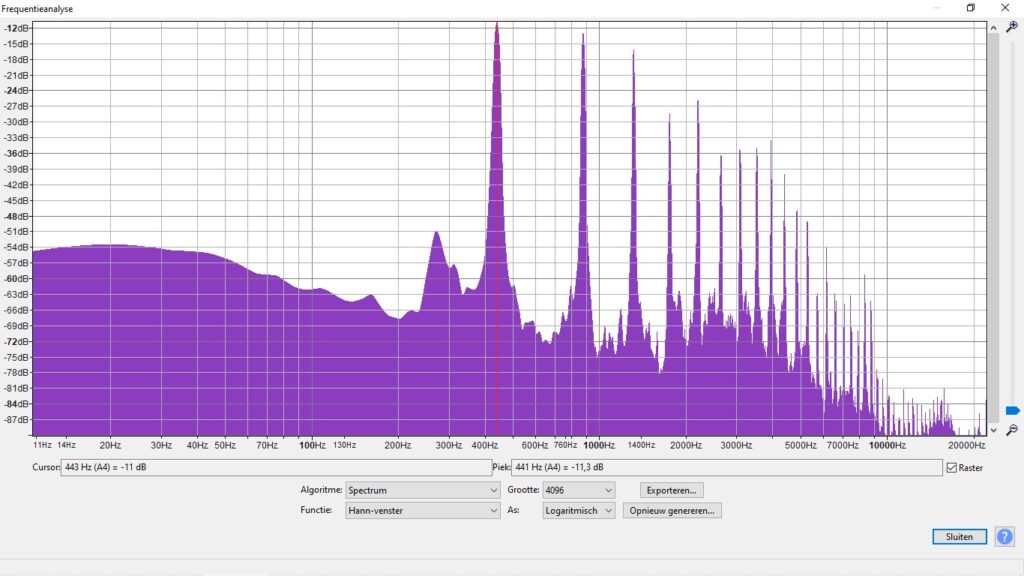Open help with the blue question mark
Screen dimensions: 1024x576
[1004, 537]
